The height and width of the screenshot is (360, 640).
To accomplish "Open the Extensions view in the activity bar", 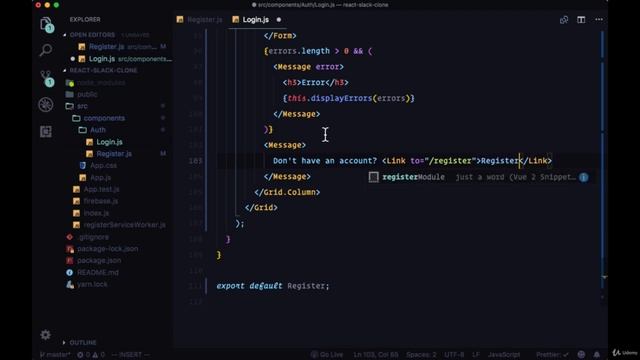I will pyautogui.click(x=46, y=131).
